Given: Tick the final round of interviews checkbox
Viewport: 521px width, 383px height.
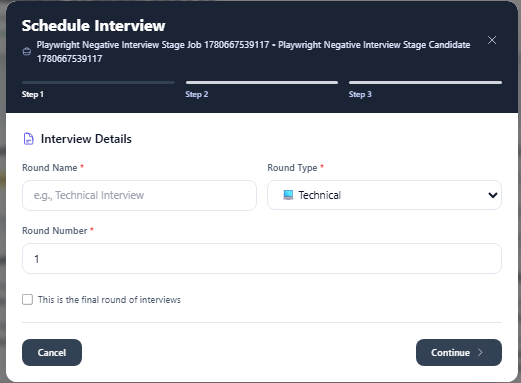Looking at the screenshot, I should click(27, 299).
